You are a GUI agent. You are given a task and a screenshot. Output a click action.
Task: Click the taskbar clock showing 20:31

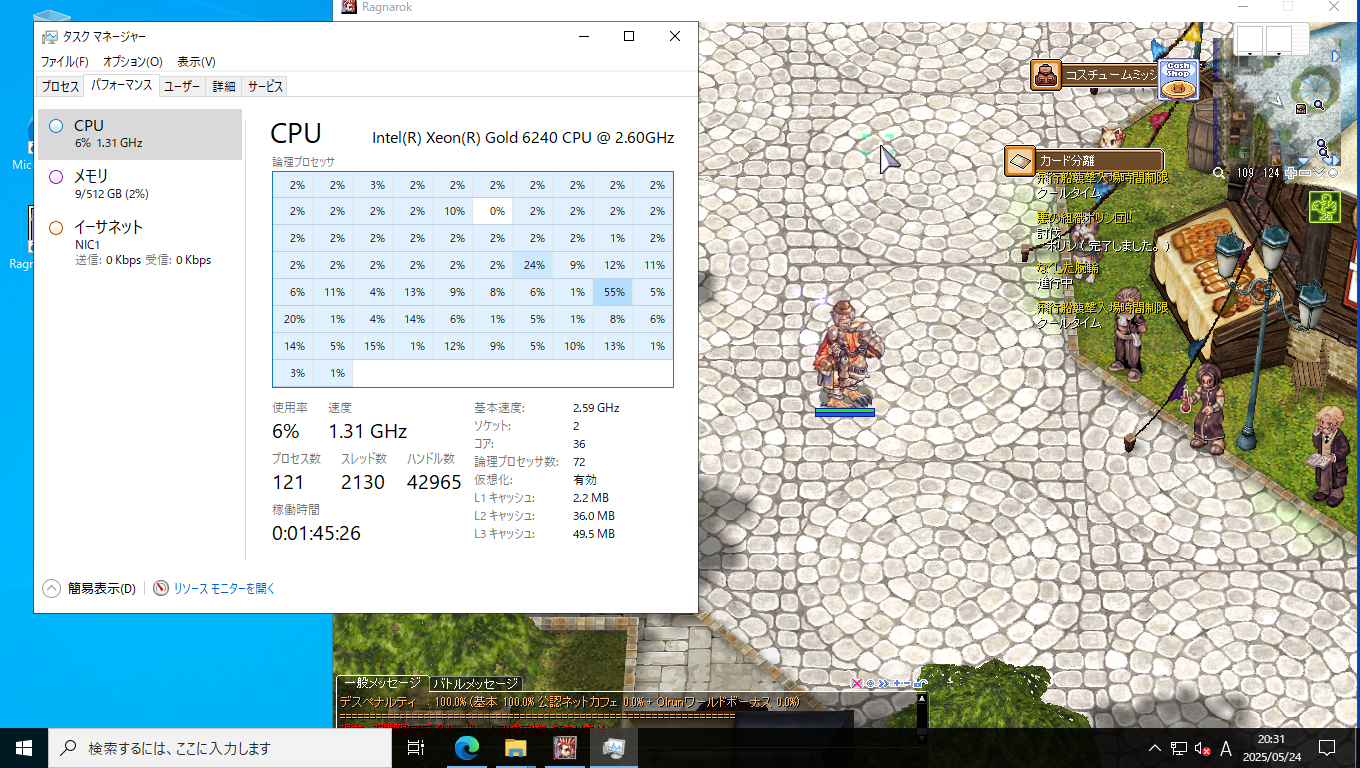coord(1272,747)
